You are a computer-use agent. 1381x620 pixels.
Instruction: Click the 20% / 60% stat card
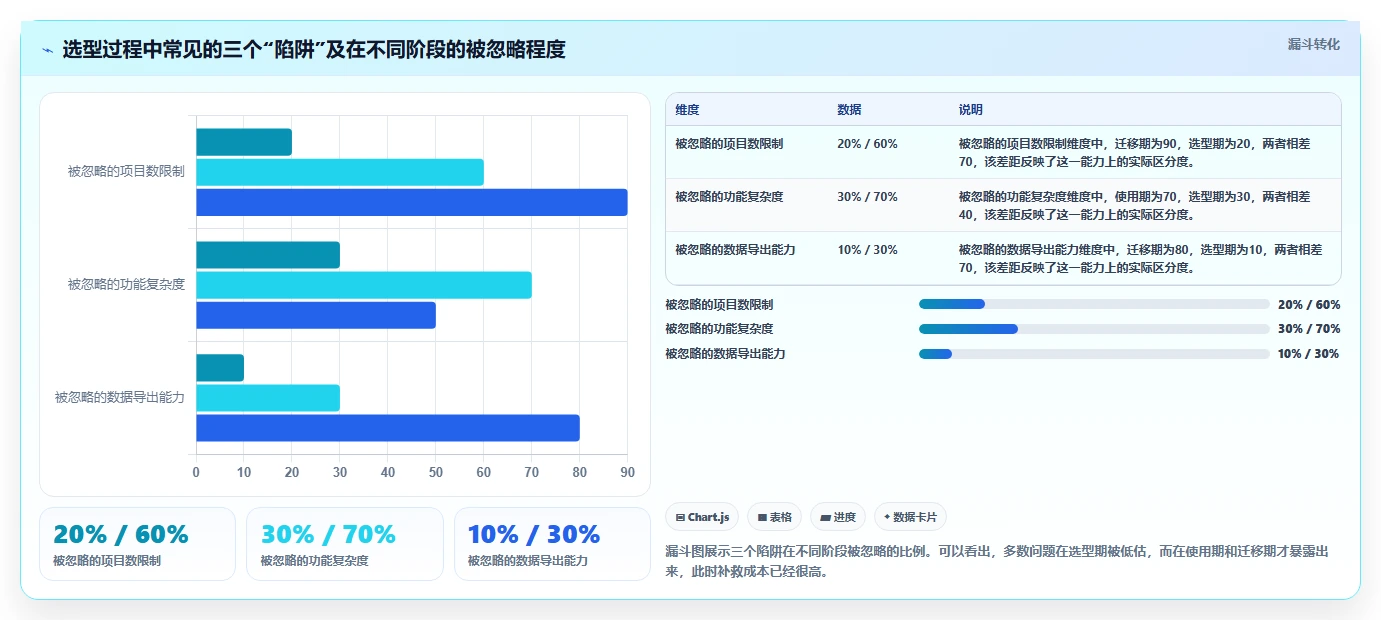tap(137, 544)
